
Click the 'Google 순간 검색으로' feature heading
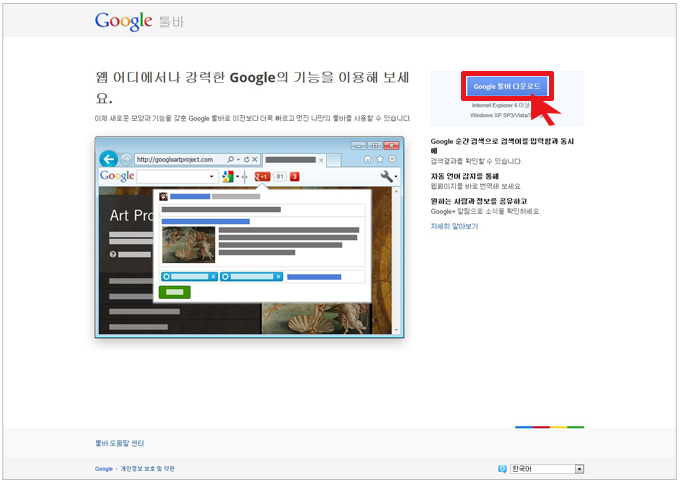(502, 146)
